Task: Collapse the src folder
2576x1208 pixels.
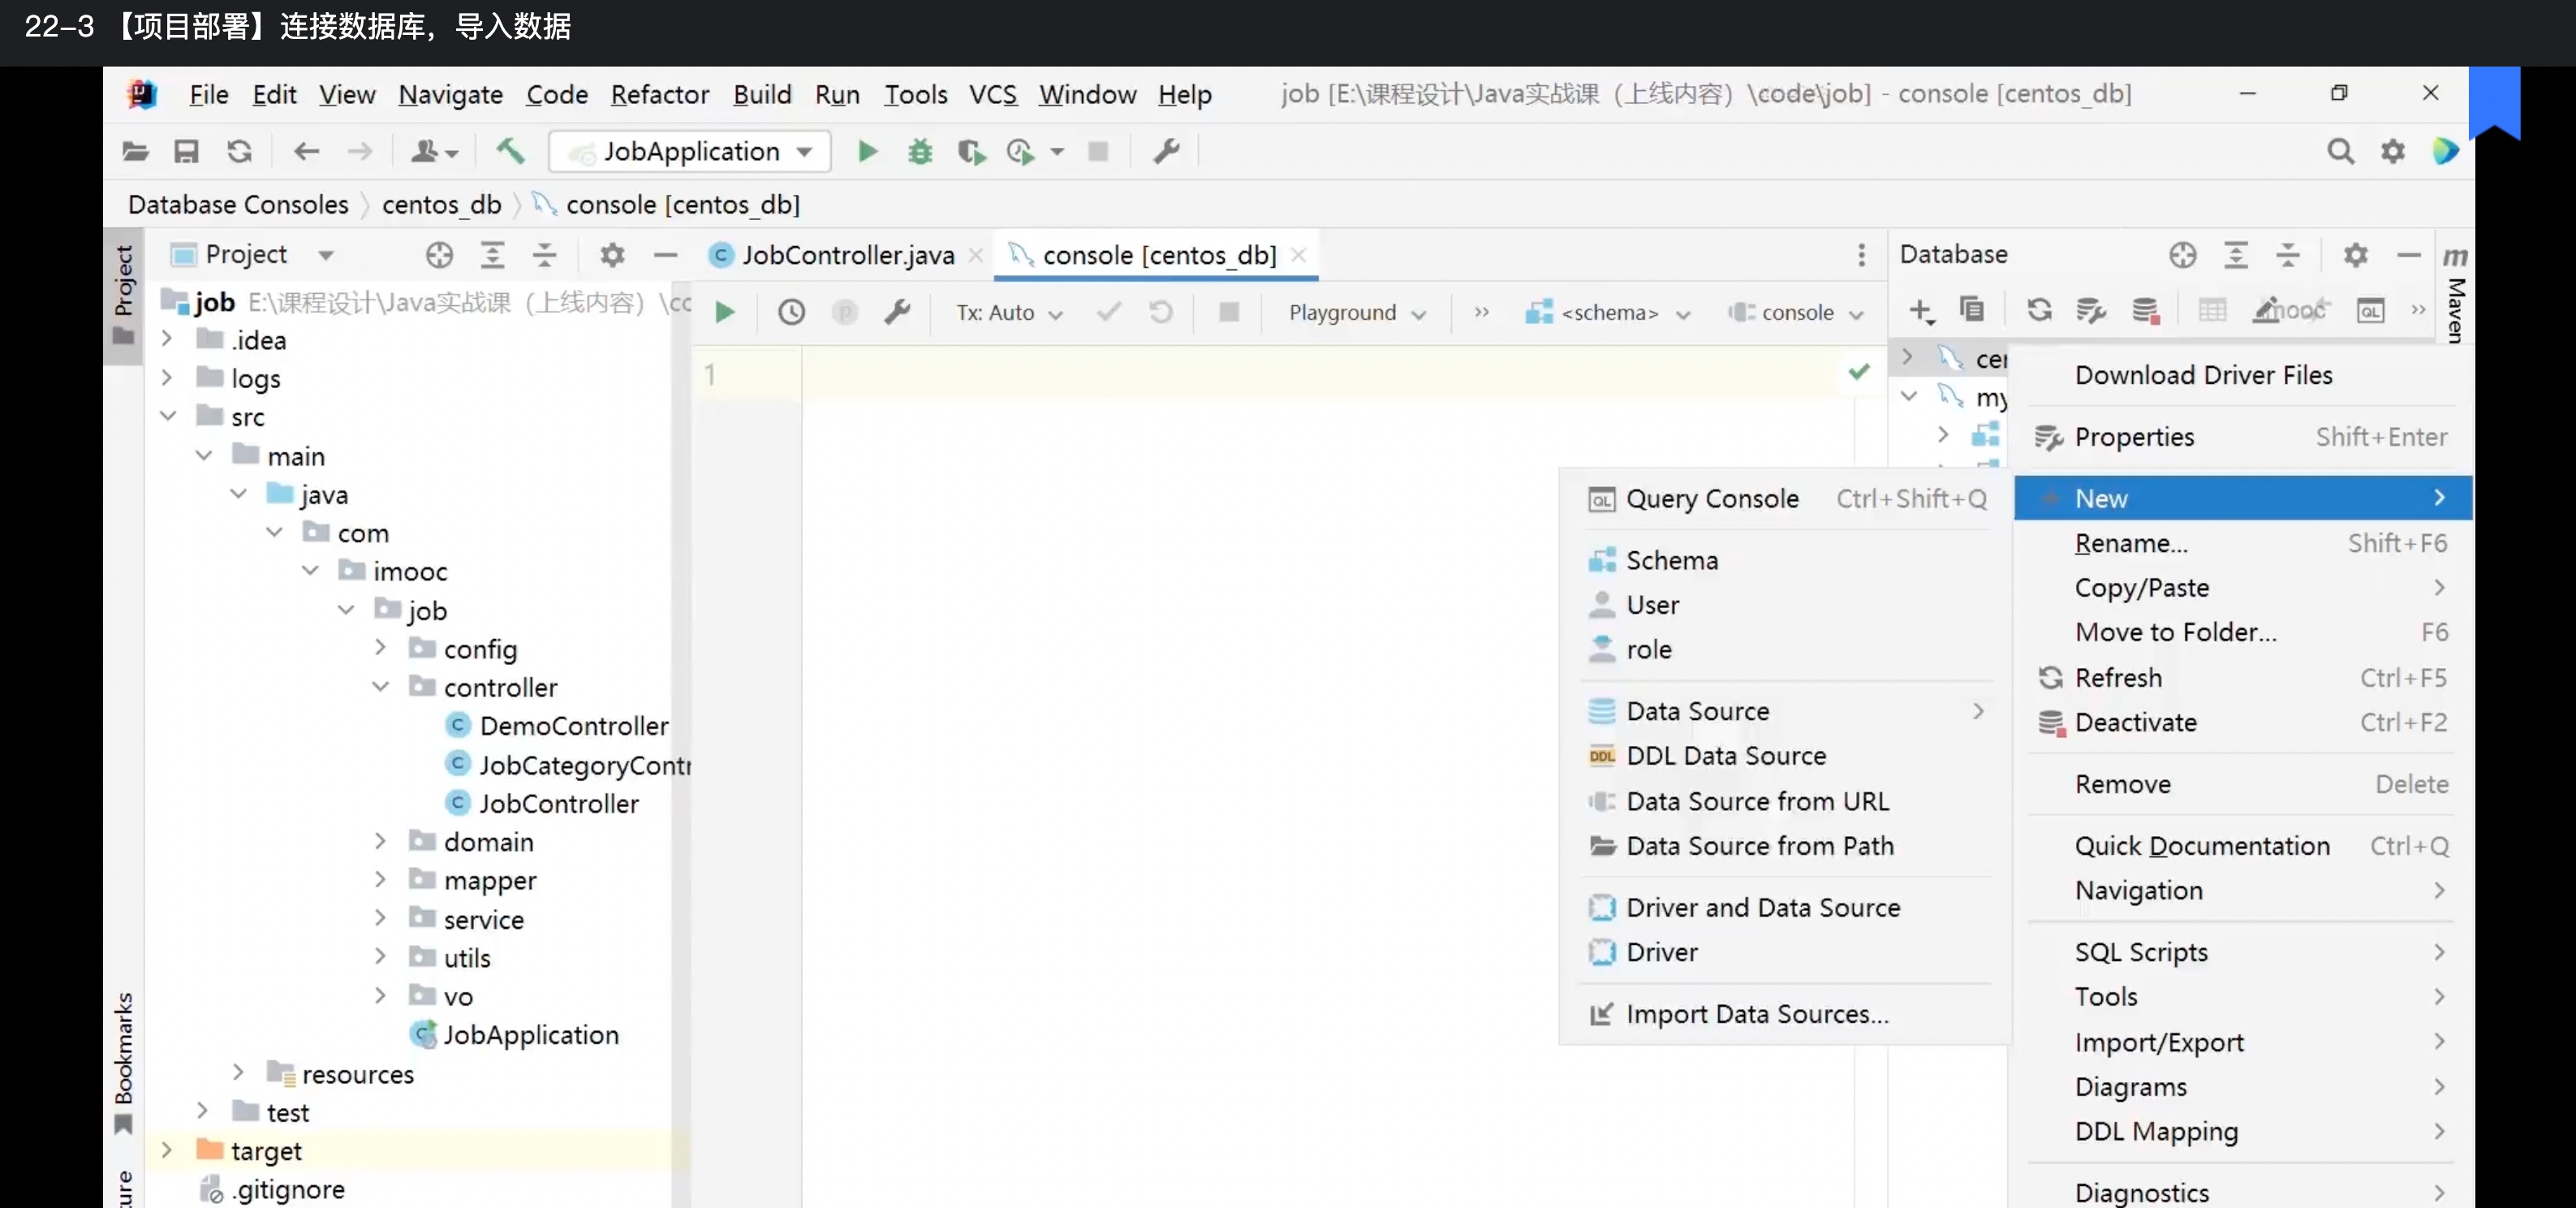Action: coord(167,416)
